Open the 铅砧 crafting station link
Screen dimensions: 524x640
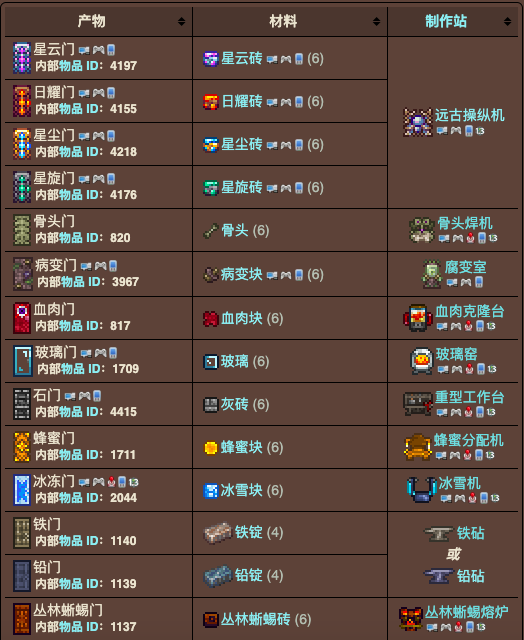pyautogui.click(x=471, y=576)
